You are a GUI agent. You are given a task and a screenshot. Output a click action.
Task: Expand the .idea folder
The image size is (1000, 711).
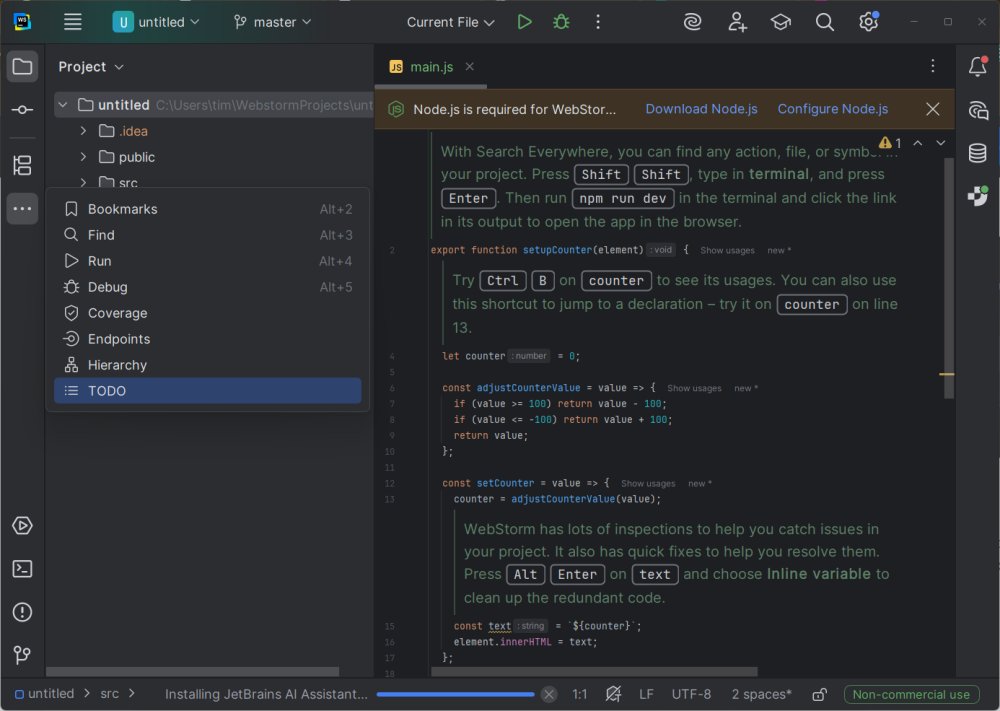click(84, 131)
